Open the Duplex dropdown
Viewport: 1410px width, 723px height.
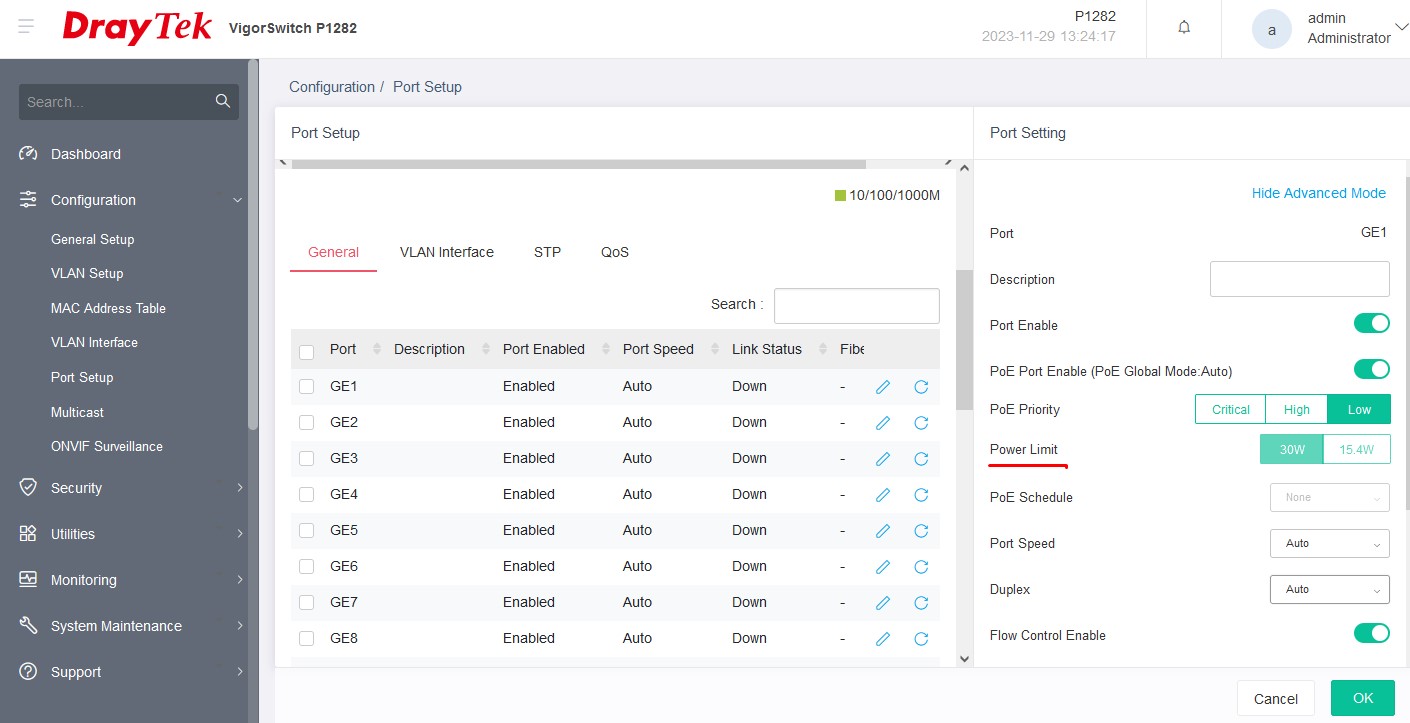(1329, 589)
